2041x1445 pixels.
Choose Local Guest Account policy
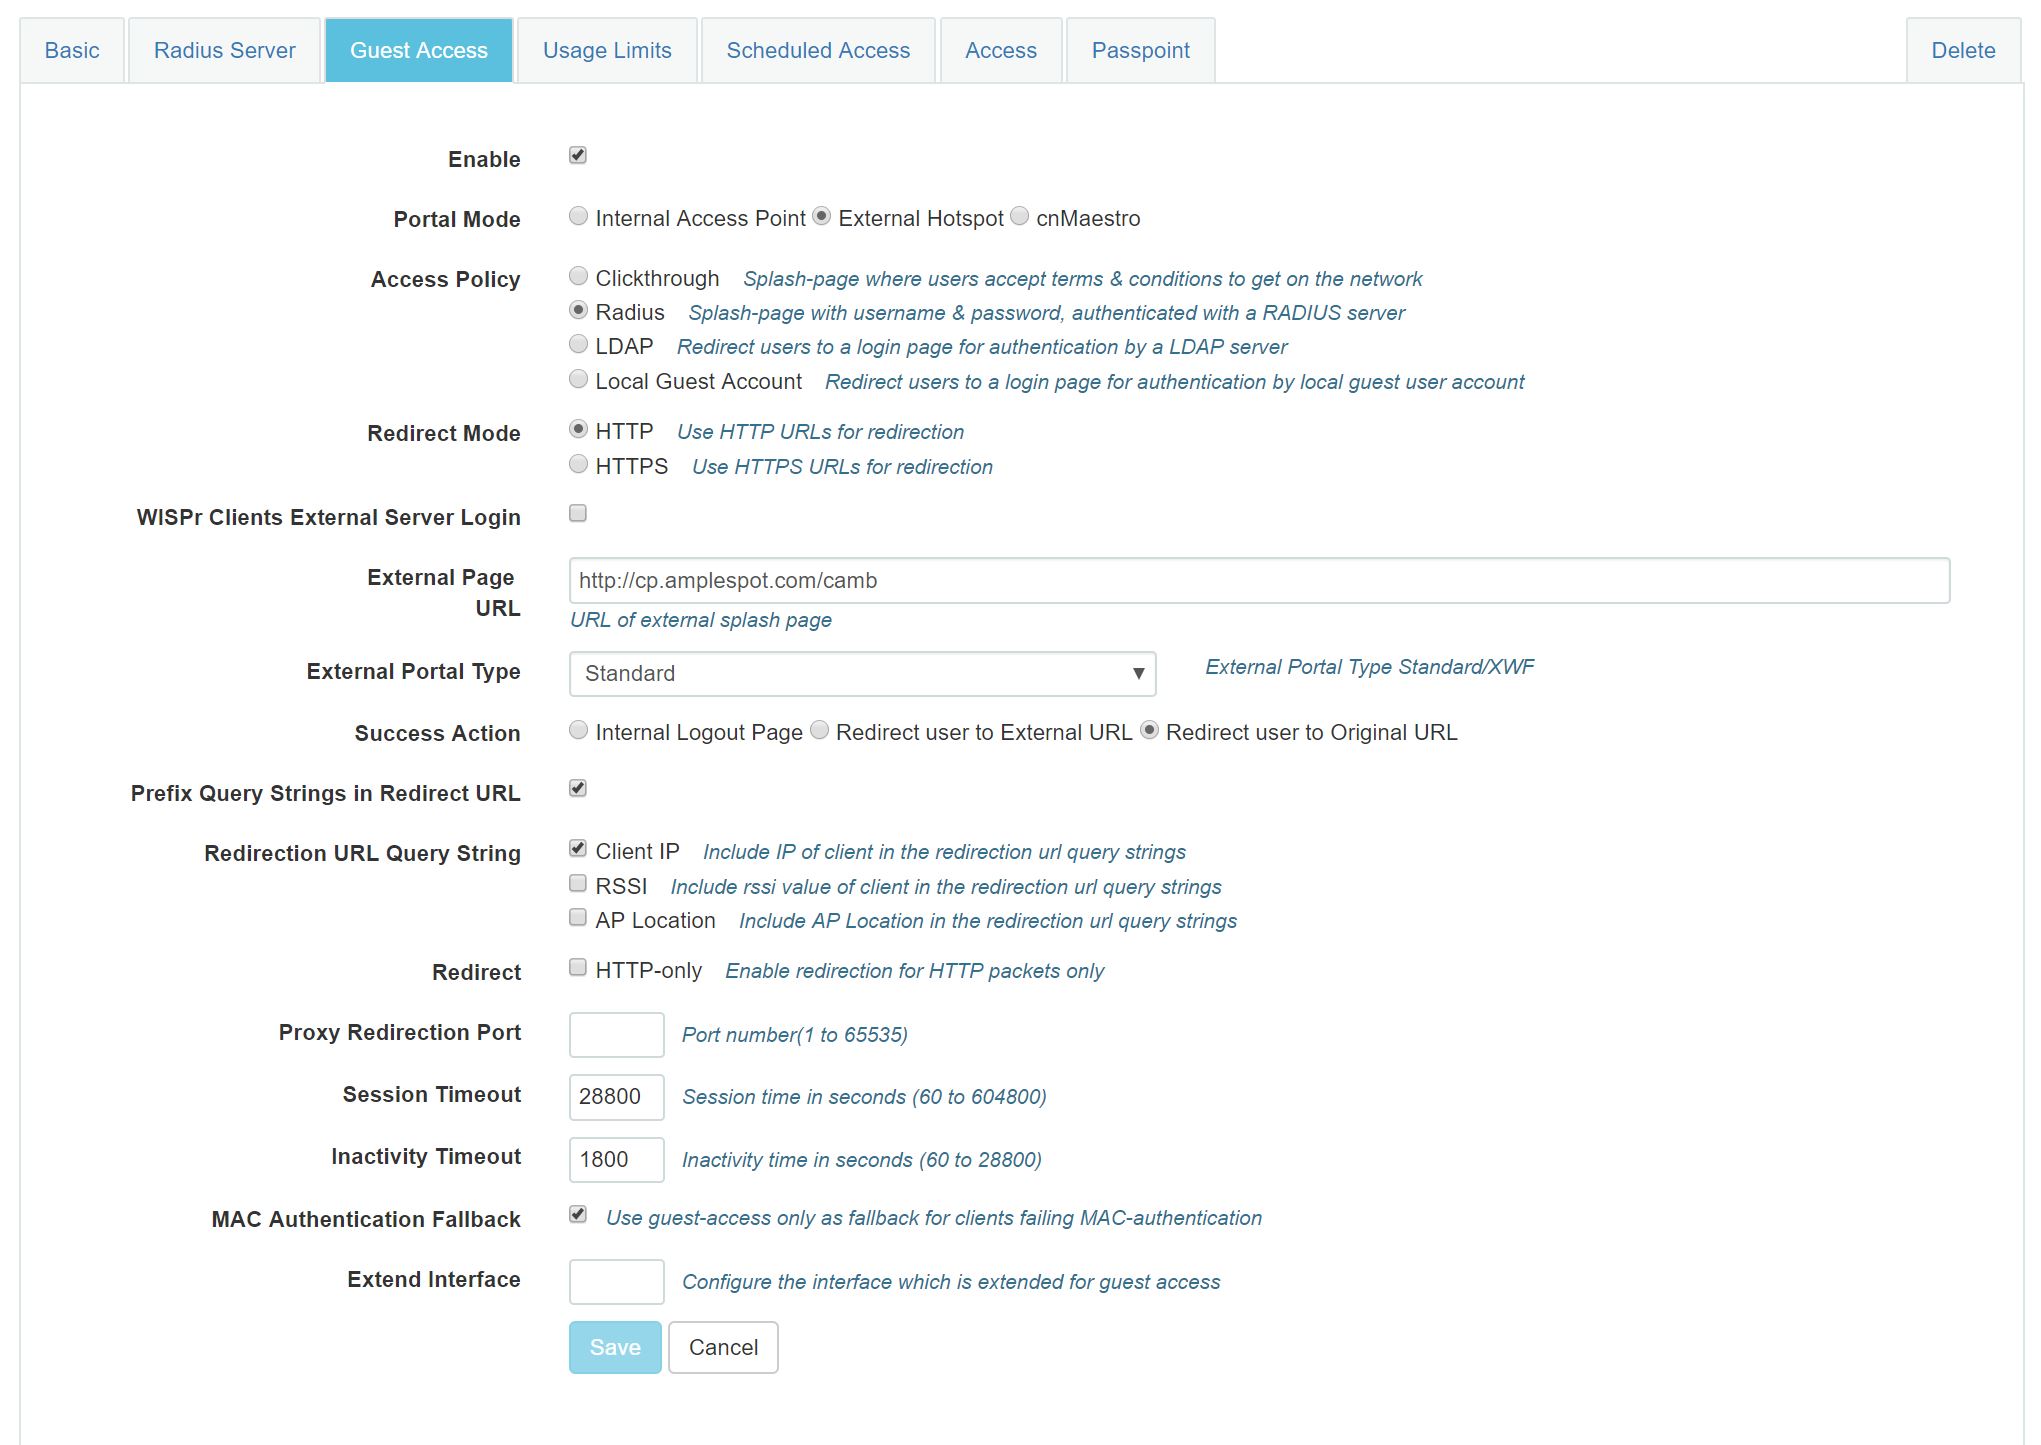click(578, 380)
